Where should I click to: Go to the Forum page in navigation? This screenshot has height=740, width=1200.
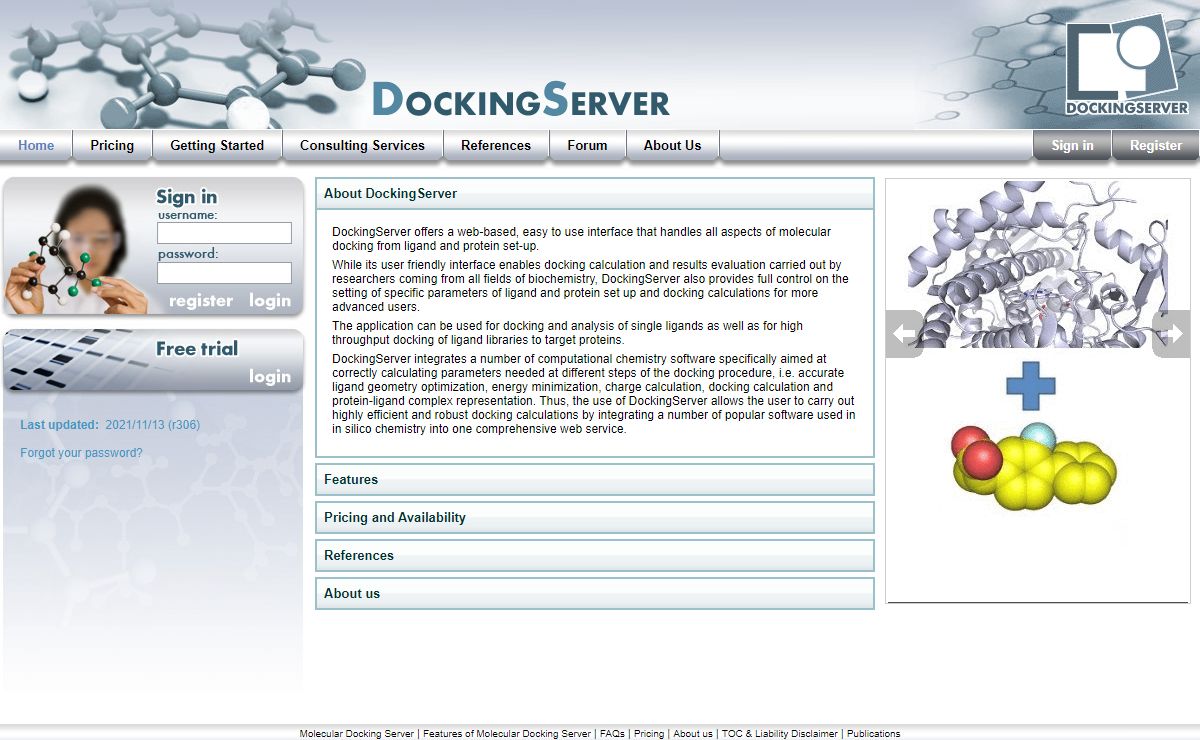click(587, 146)
